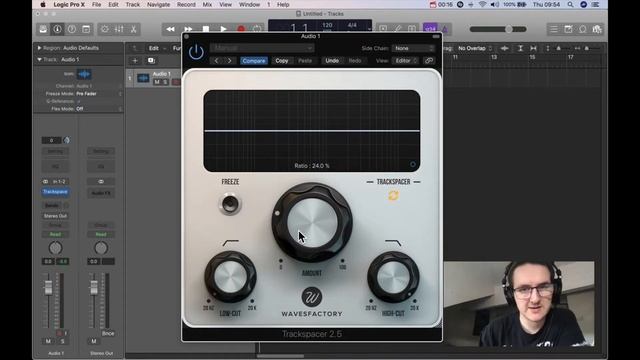This screenshot has height=360, width=640.
Task: Click the orange Trackspacer sync icon
Action: point(393,196)
